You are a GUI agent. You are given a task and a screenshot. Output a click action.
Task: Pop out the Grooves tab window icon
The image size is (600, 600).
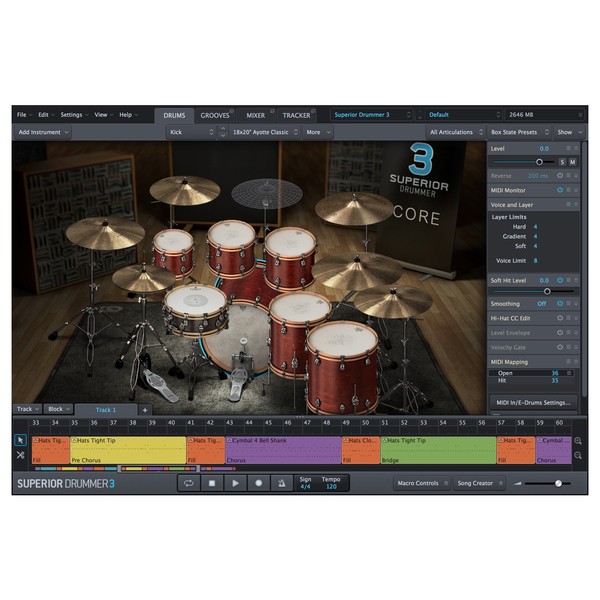[x=232, y=111]
